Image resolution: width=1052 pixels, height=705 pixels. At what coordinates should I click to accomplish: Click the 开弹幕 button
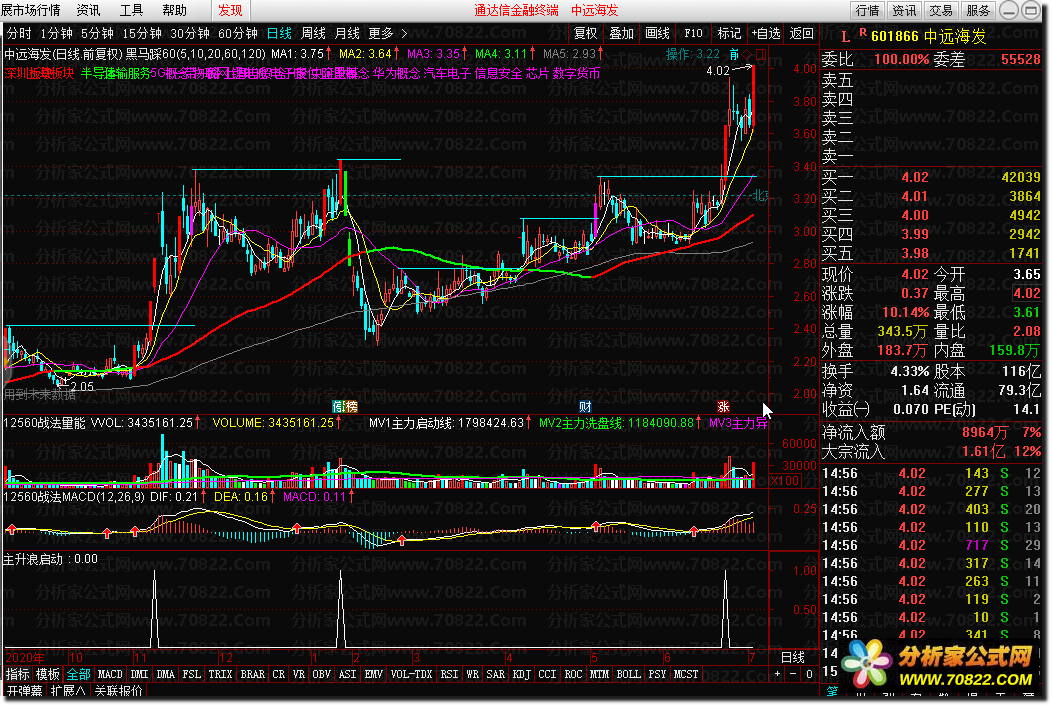(25, 690)
